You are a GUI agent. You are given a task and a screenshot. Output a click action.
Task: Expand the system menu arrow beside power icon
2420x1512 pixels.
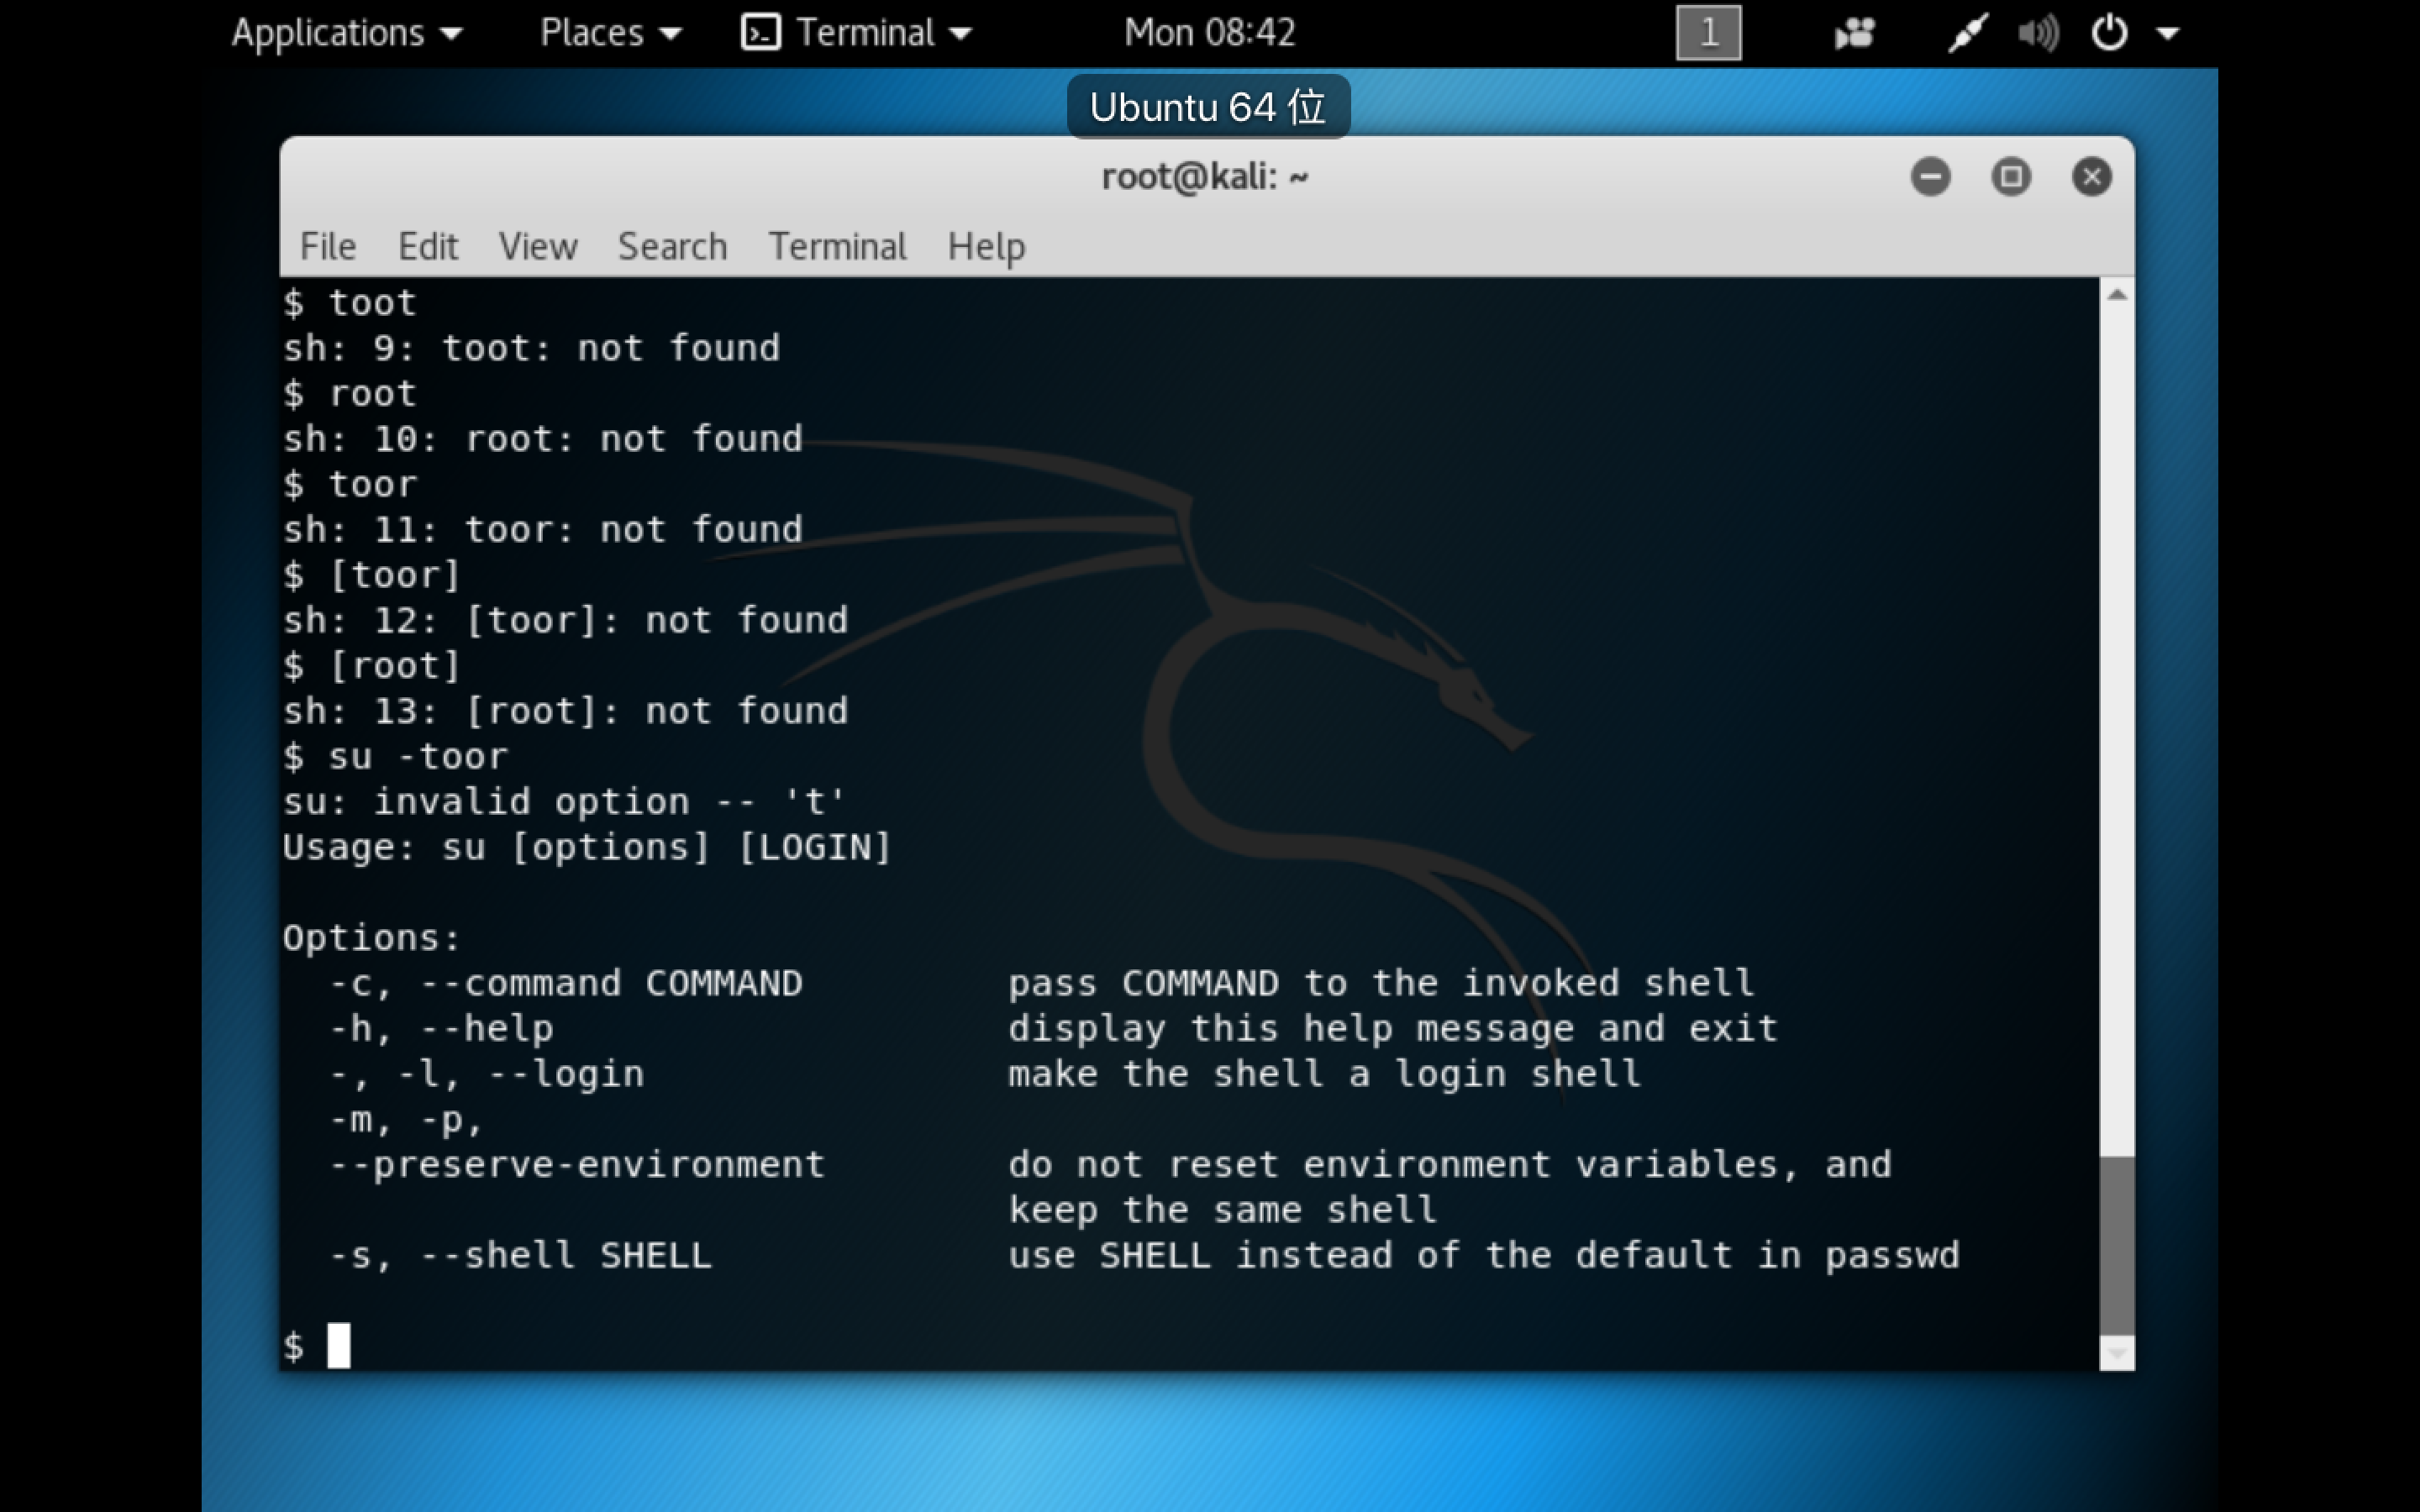[x=2167, y=34]
